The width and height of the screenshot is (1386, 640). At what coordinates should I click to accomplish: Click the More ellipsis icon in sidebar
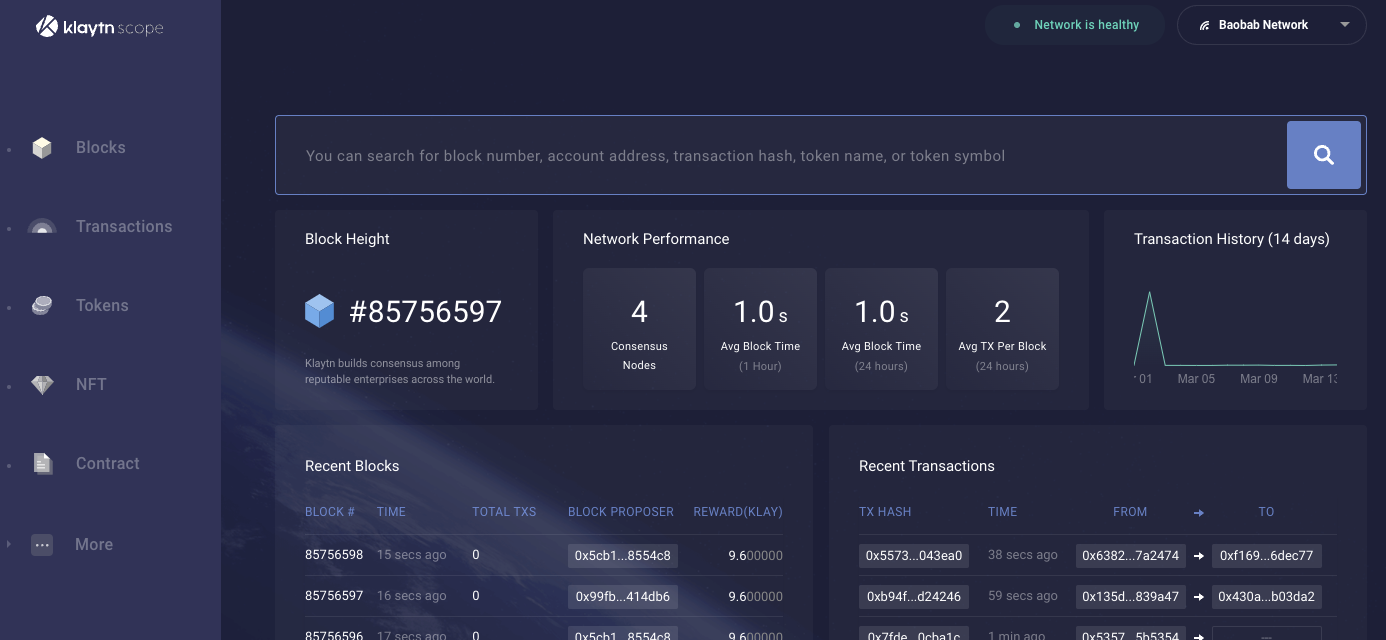[x=42, y=545]
